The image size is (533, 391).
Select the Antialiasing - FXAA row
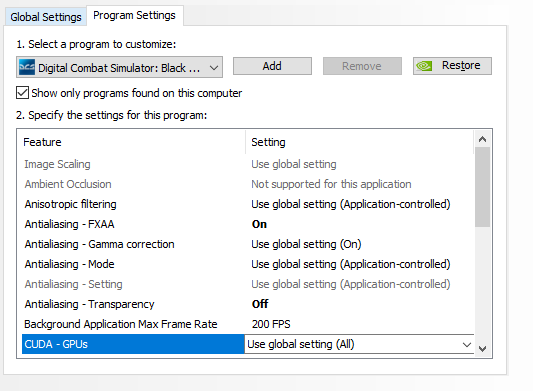click(x=248, y=224)
